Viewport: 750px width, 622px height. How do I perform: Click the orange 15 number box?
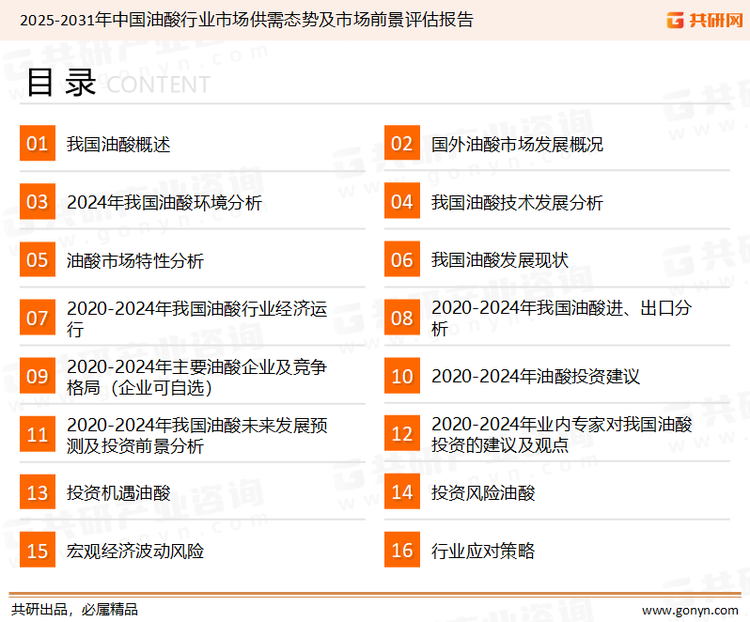point(37,550)
